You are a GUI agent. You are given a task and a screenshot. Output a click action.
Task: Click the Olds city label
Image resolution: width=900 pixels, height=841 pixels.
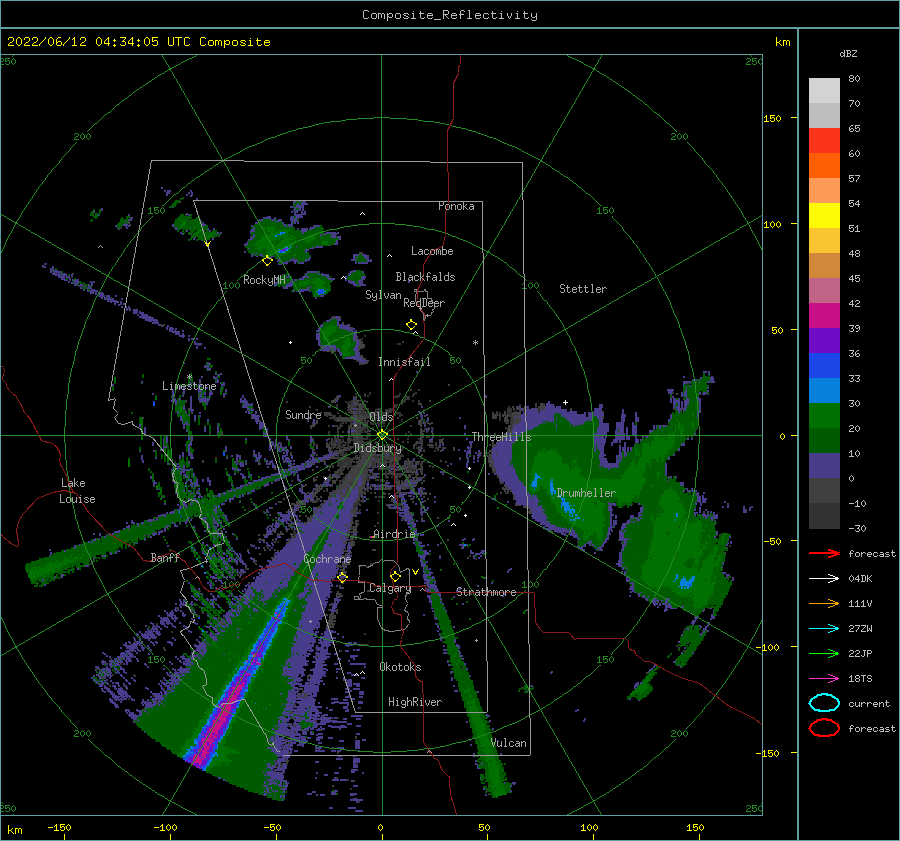pyautogui.click(x=381, y=416)
